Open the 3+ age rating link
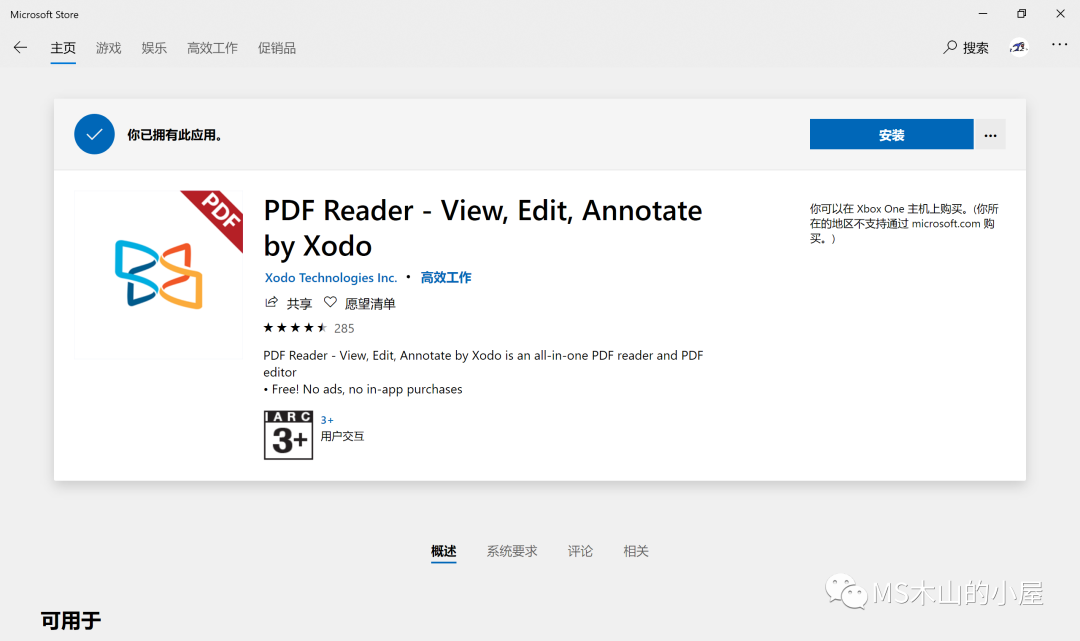Screen dimensions: 1080x641 326,420
